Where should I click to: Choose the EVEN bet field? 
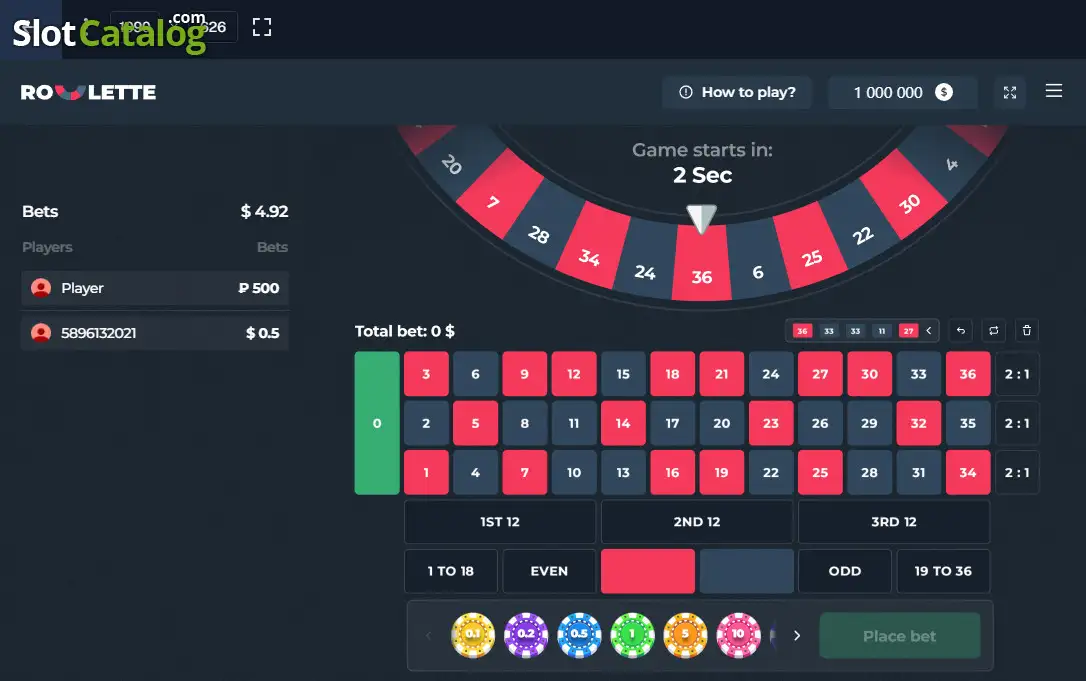549,571
